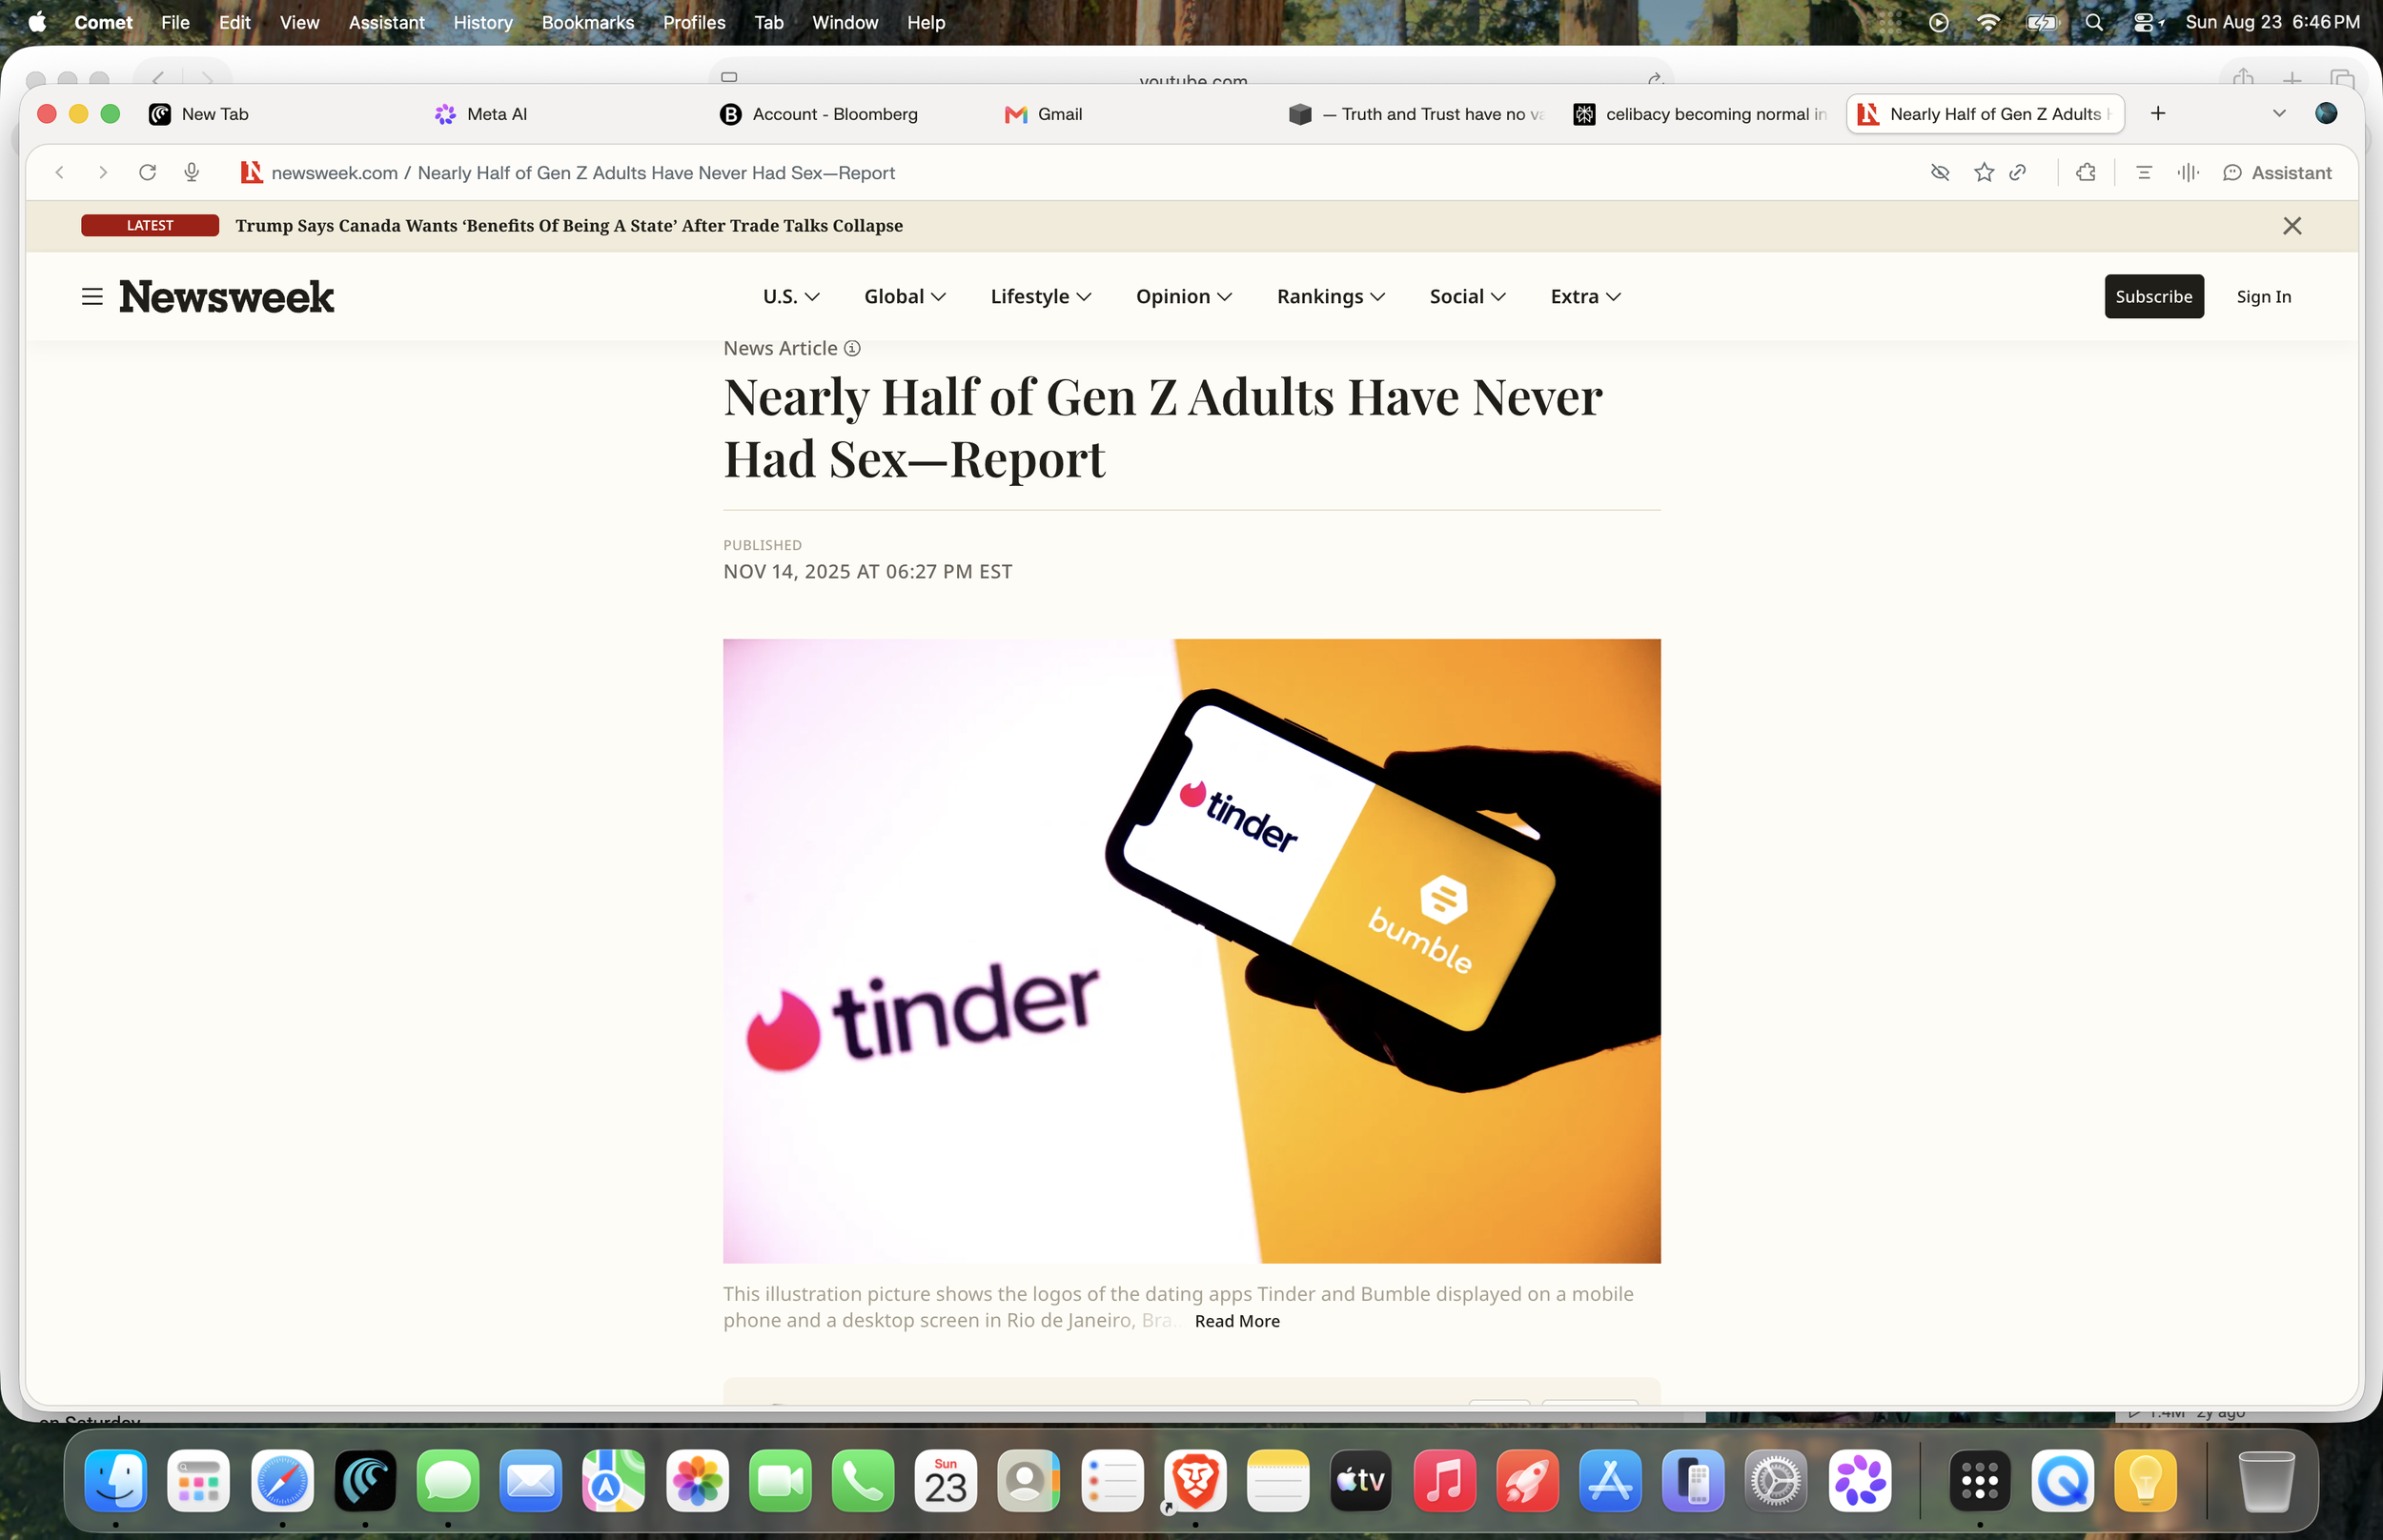Click the Tinder and Bumble article image
This screenshot has height=1540, width=2383.
pos(1192,951)
